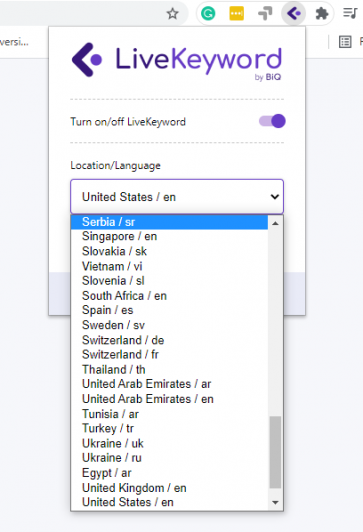The width and height of the screenshot is (363, 532).
Task: Choose Switzerland / fr option
Action: tap(169, 355)
